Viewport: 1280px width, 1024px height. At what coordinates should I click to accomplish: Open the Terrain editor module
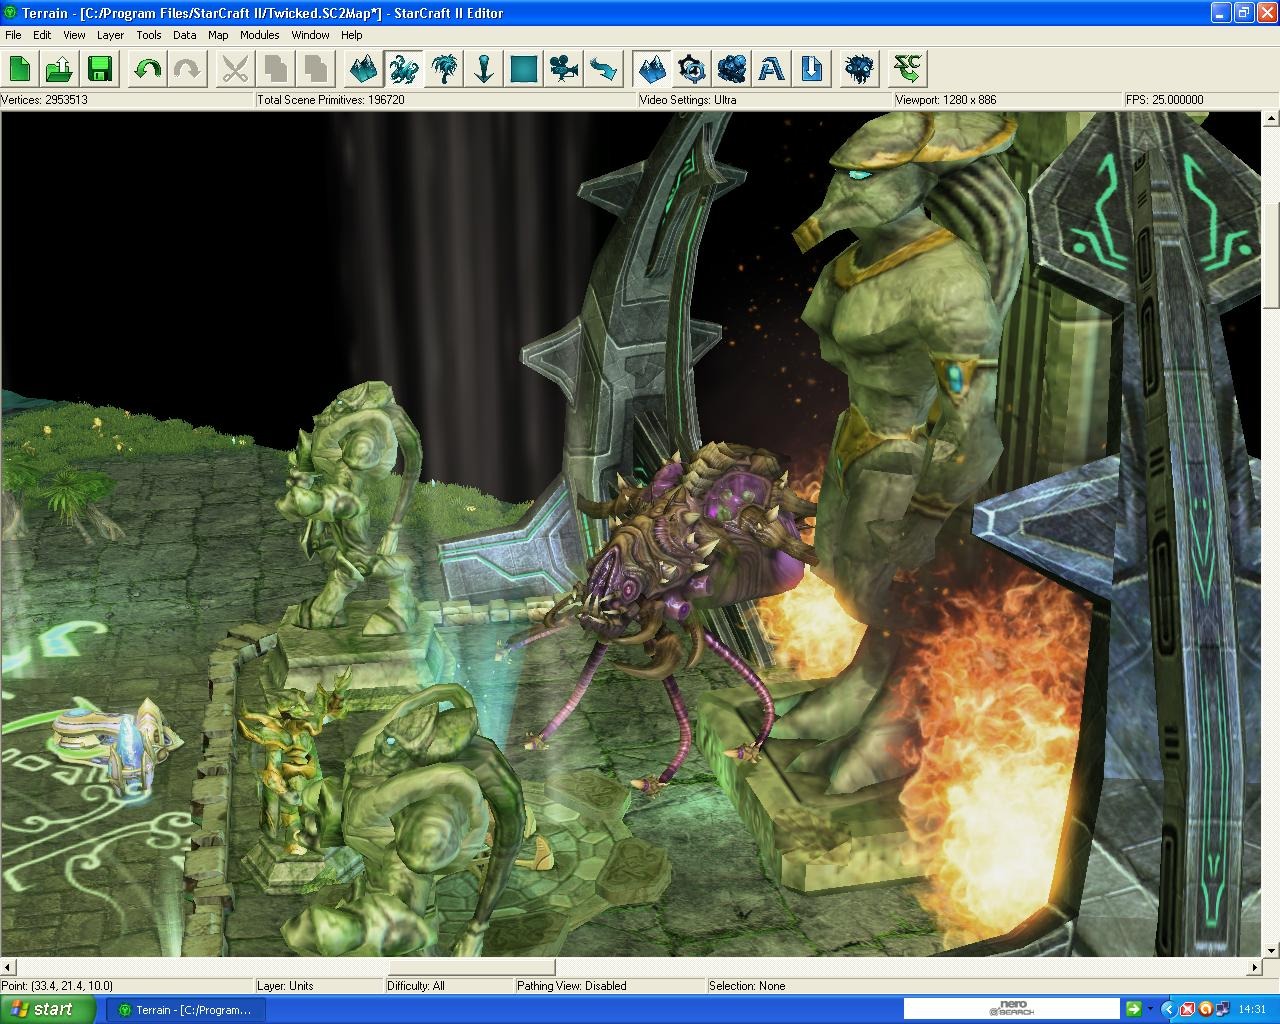[x=651, y=69]
